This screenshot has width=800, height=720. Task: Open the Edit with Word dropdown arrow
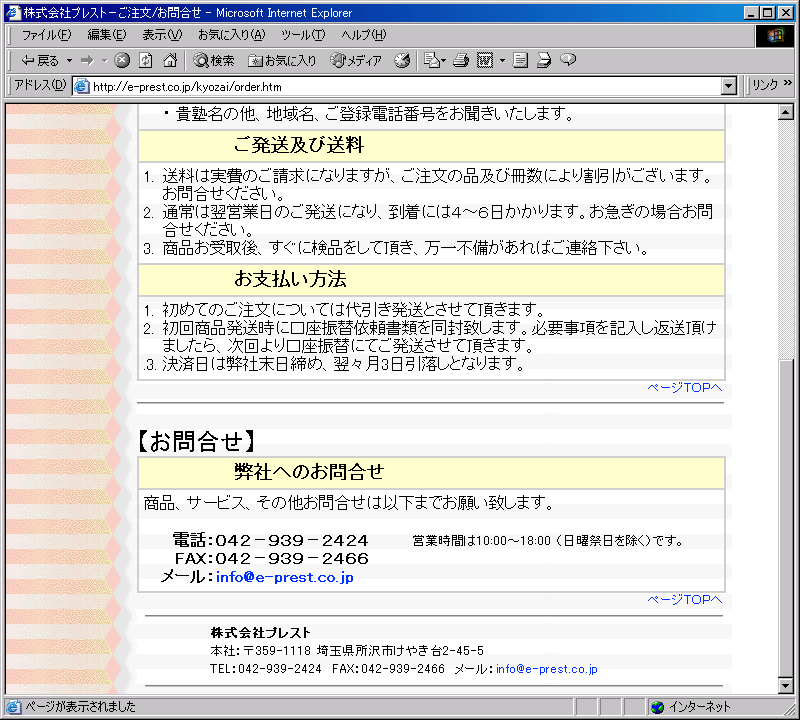click(x=502, y=61)
